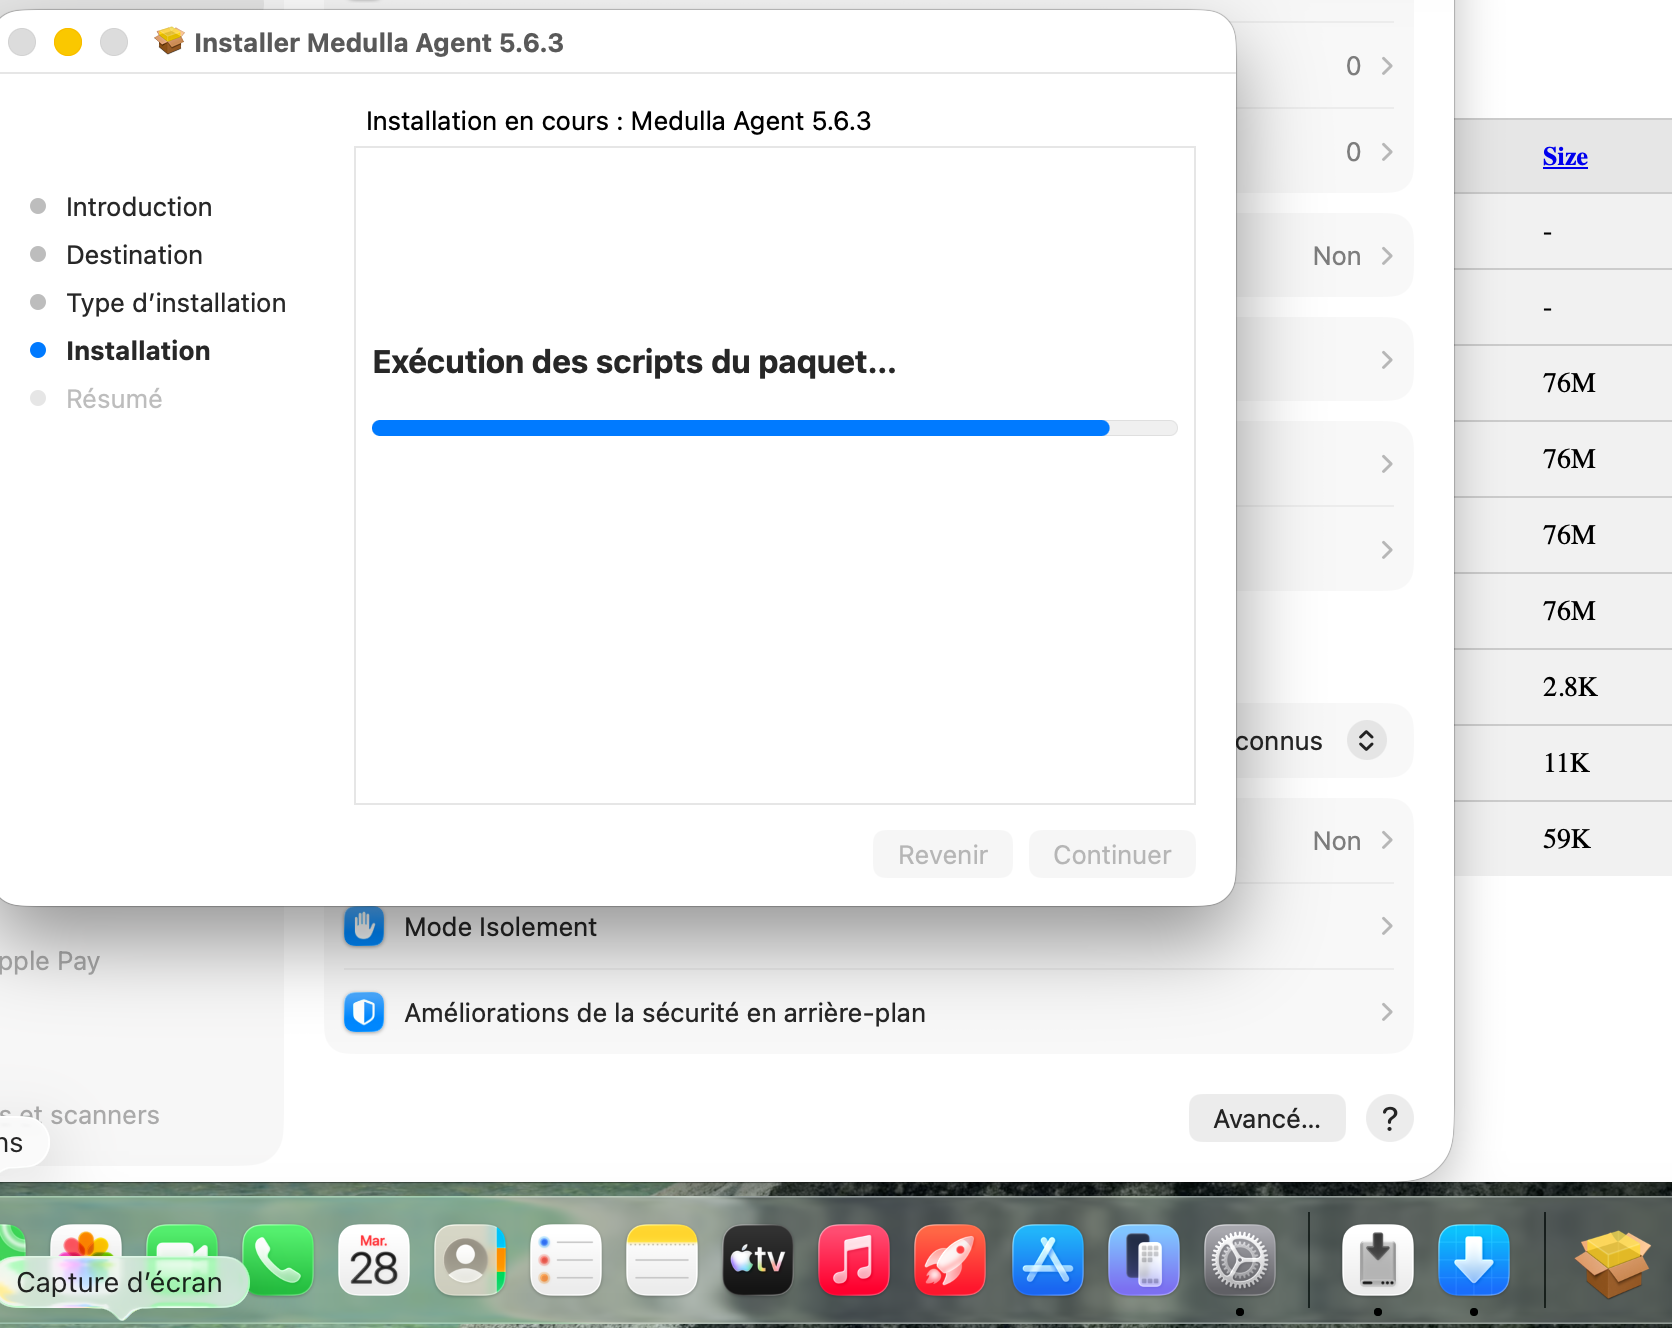The image size is (1672, 1328).
Task: Click 'Installation en cours : Medulla Agent 5.6.3' heading
Action: coord(618,121)
